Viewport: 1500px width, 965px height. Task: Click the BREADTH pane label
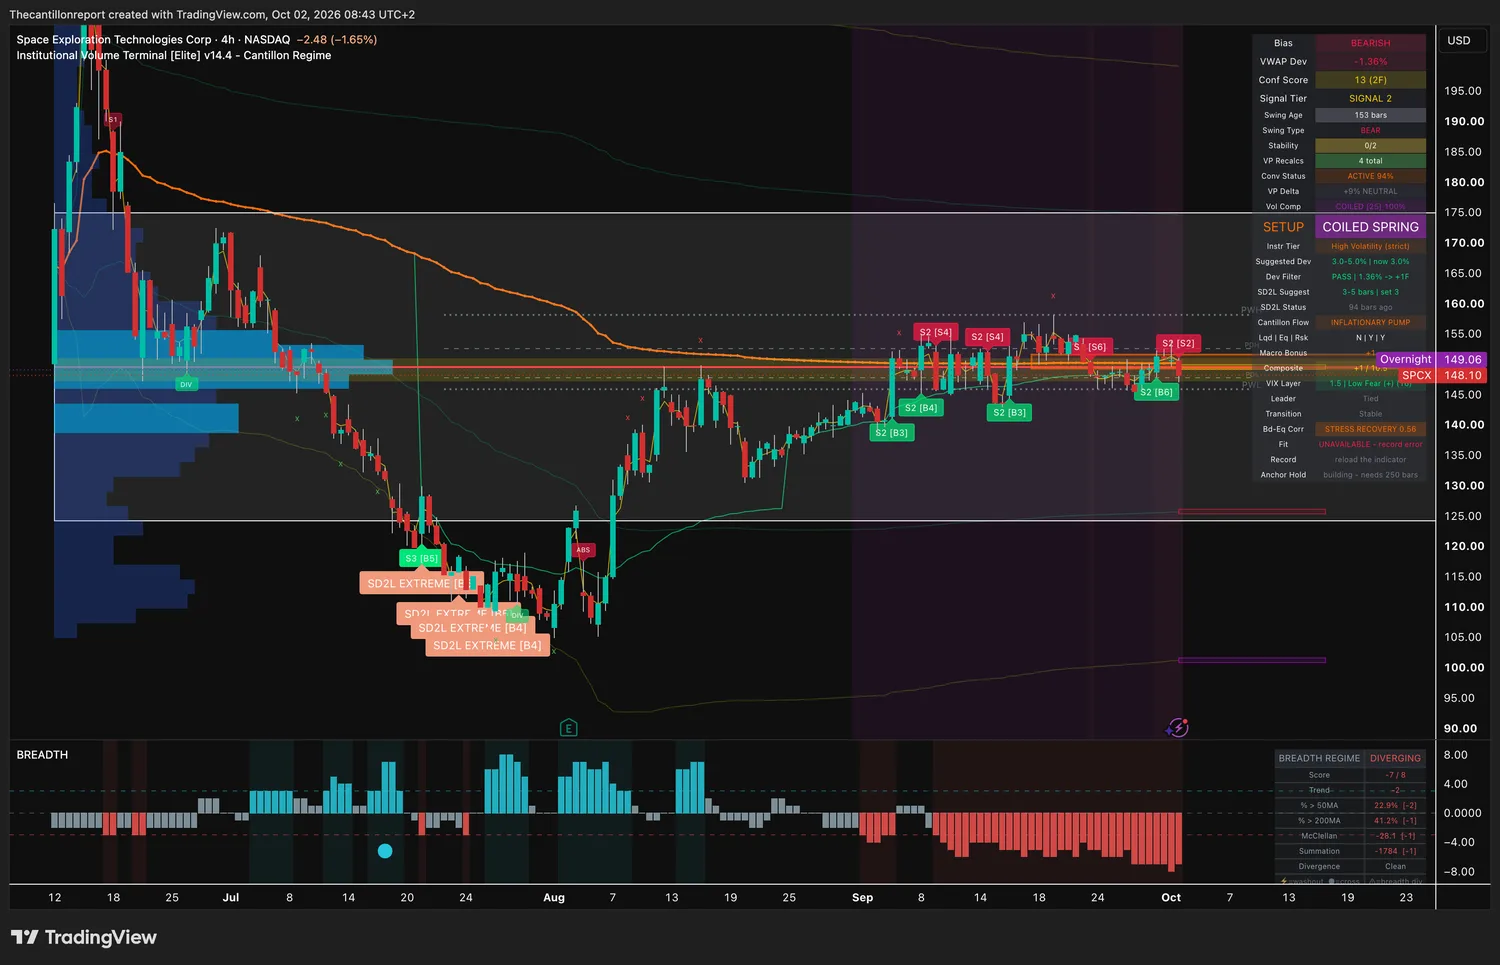42,755
